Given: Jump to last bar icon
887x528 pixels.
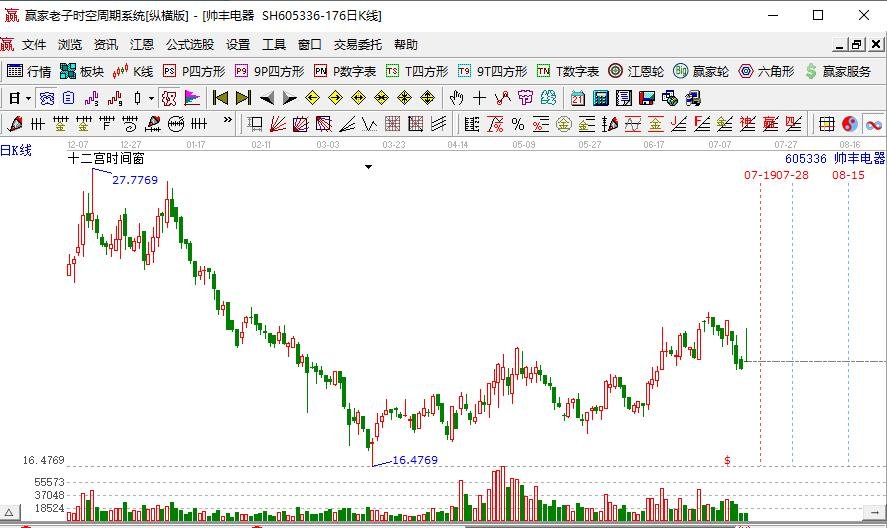Looking at the screenshot, I should coord(243,98).
